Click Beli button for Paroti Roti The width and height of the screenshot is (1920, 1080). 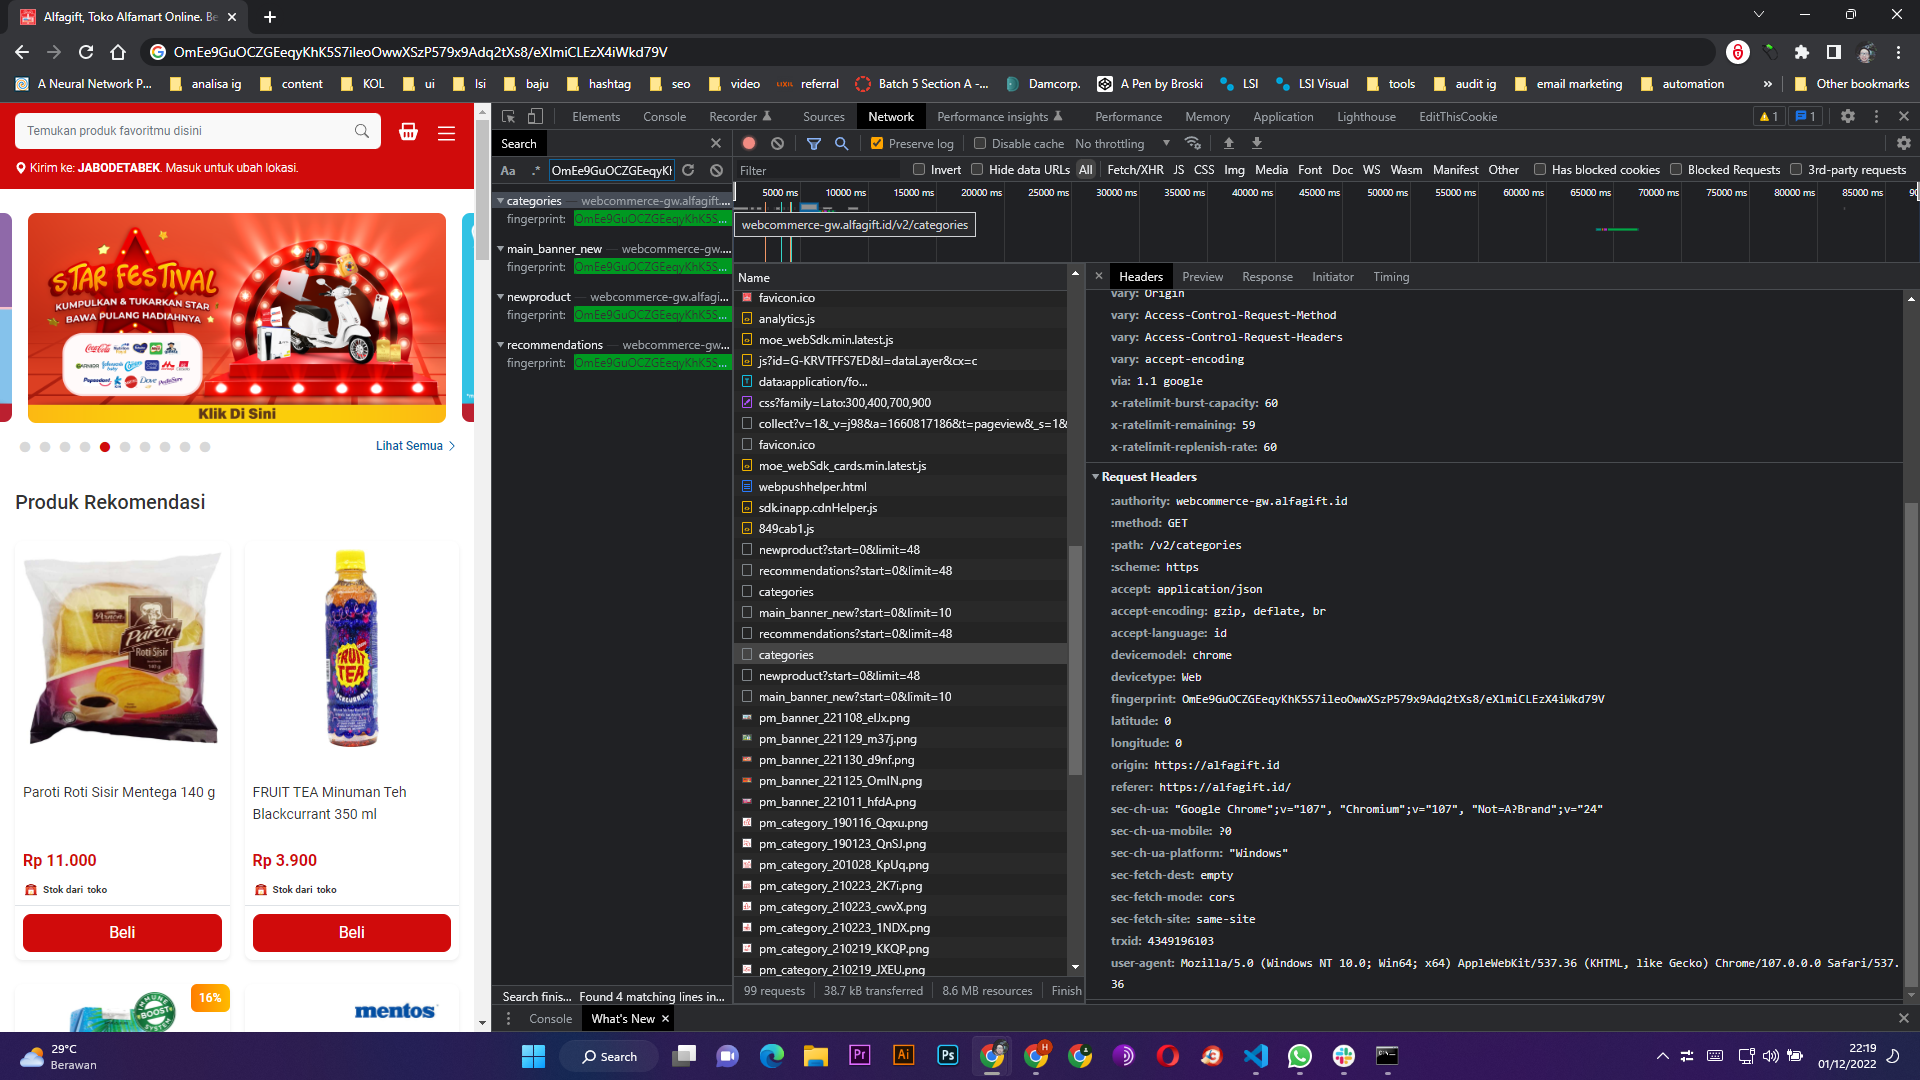[x=122, y=933]
